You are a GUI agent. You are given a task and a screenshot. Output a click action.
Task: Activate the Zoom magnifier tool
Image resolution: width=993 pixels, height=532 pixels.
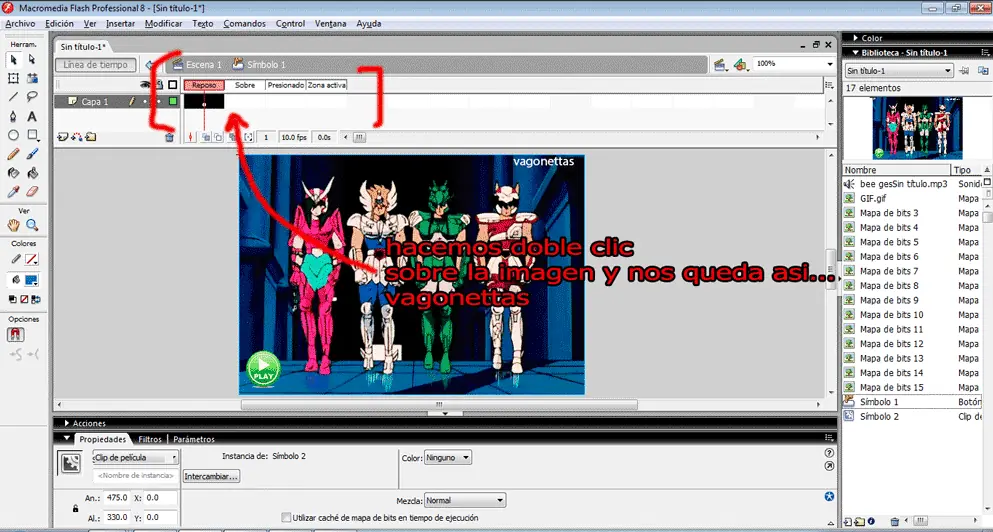click(32, 225)
